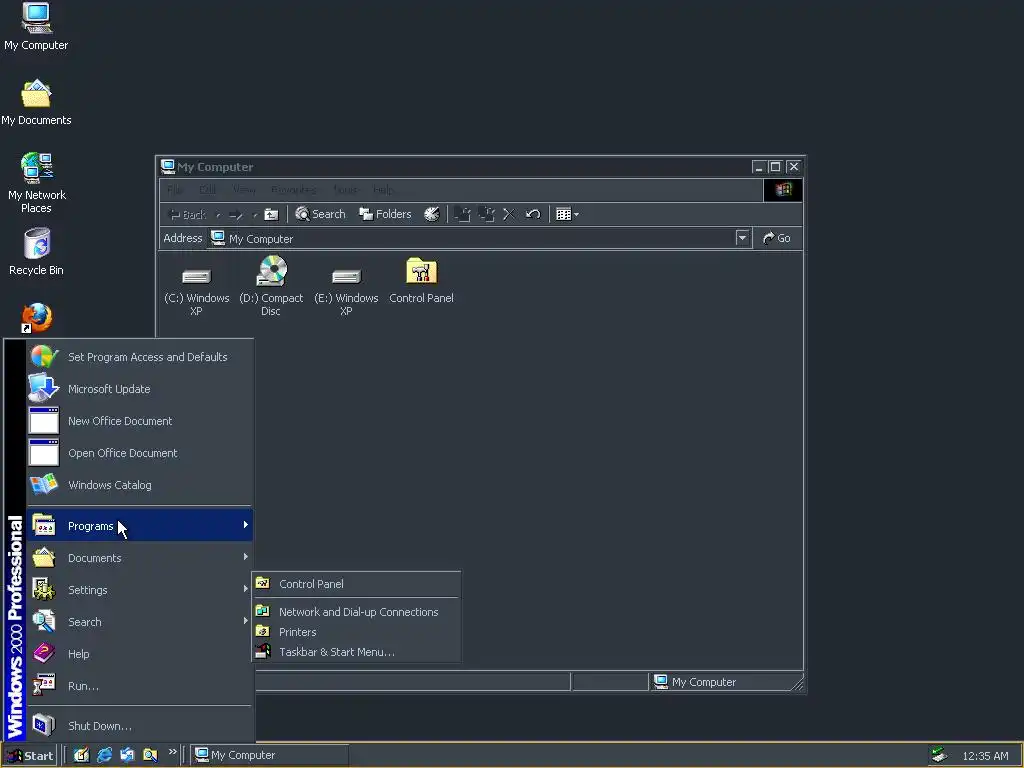
Task: Select Run... in Start menu
Action: [139, 686]
